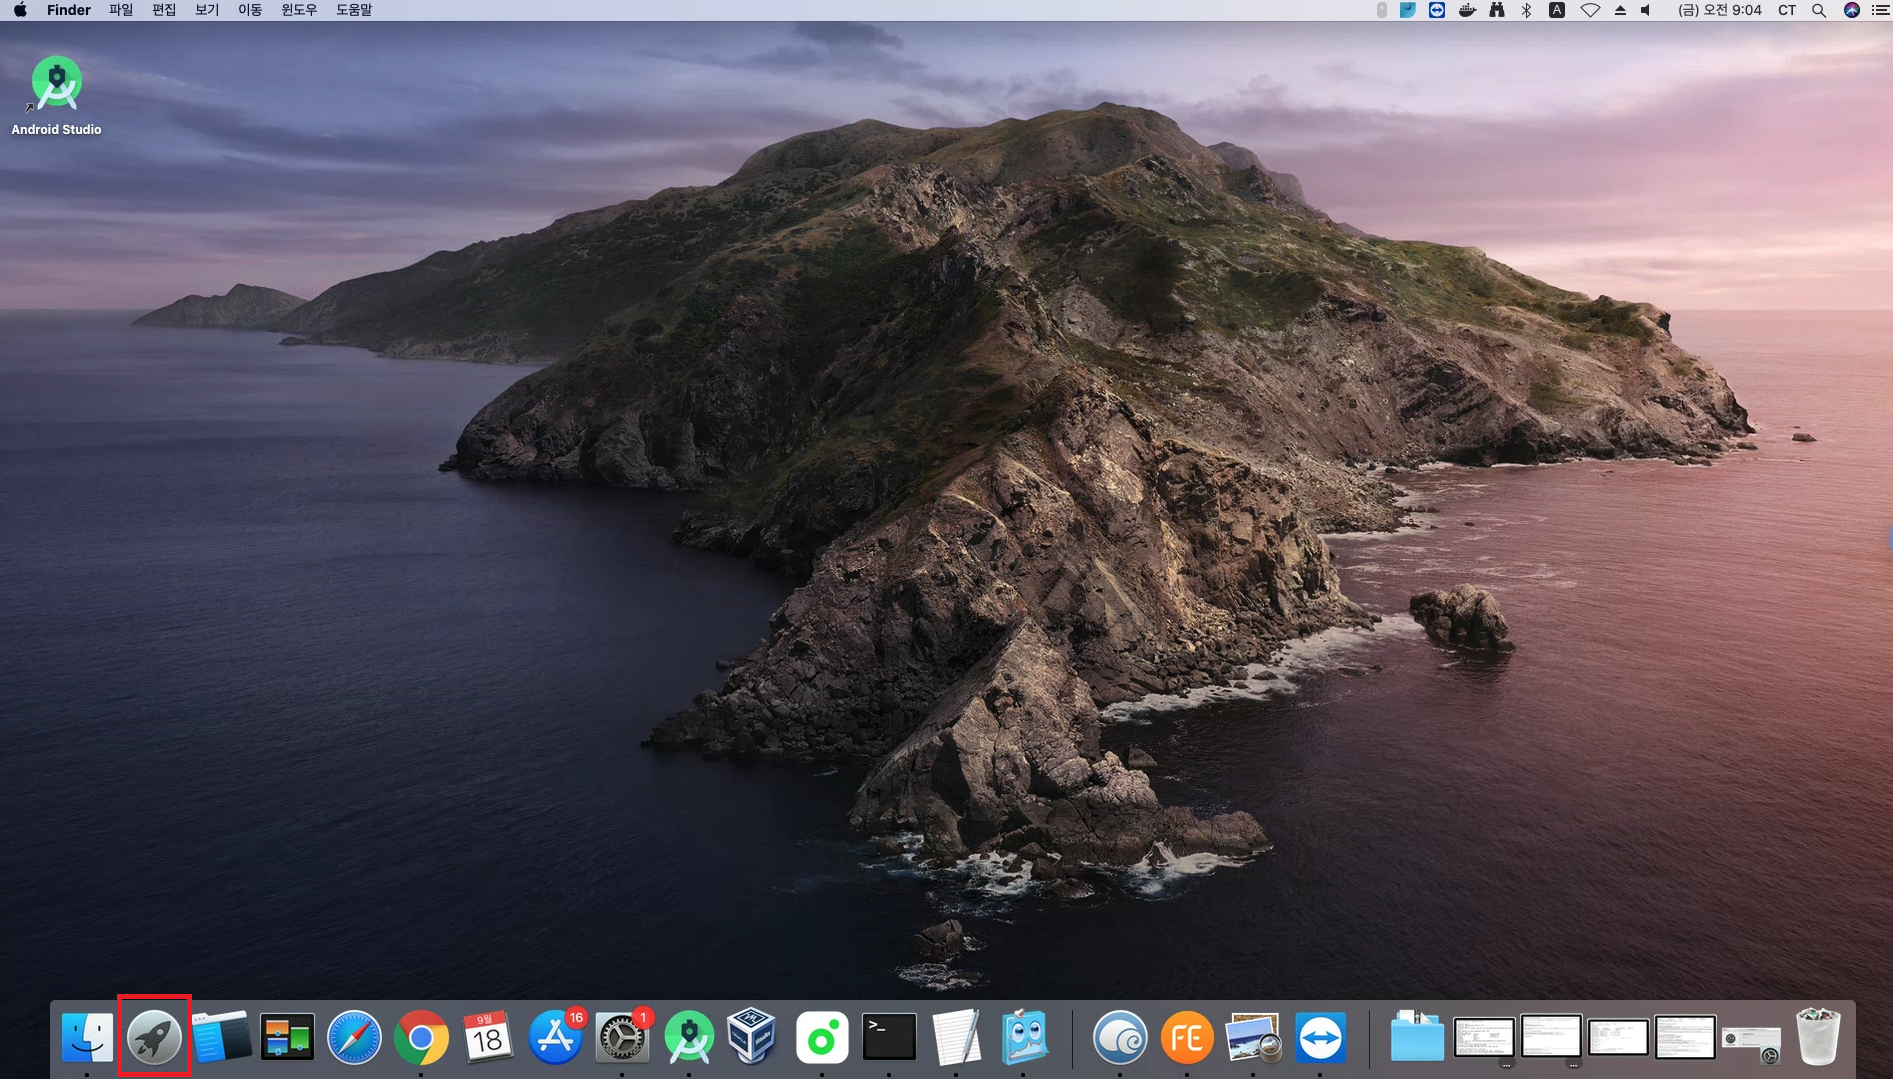Open Notification Center list icon
The image size is (1893, 1079).
[x=1880, y=10]
